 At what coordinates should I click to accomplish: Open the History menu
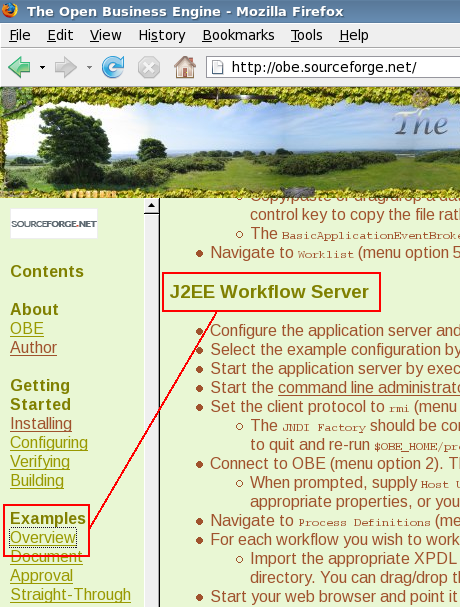[x=162, y=35]
